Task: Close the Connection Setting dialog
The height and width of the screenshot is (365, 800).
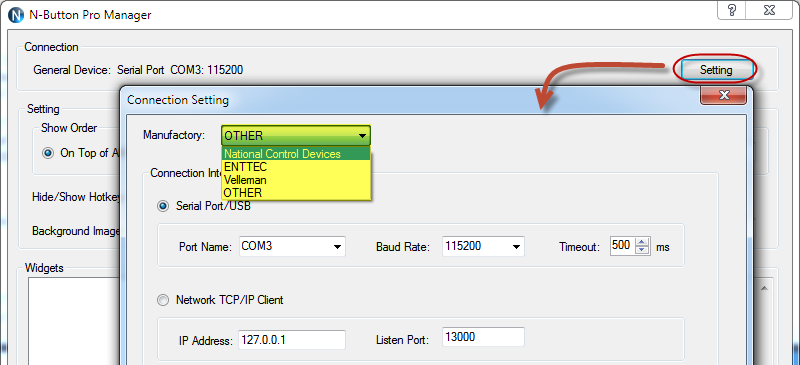Action: [724, 95]
